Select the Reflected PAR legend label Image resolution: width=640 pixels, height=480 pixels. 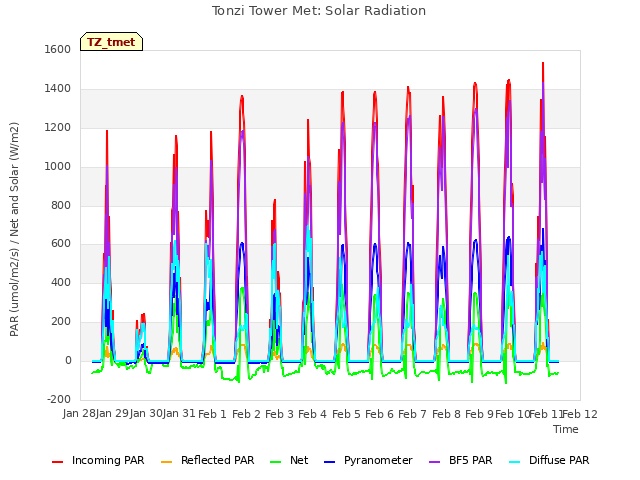click(x=218, y=460)
